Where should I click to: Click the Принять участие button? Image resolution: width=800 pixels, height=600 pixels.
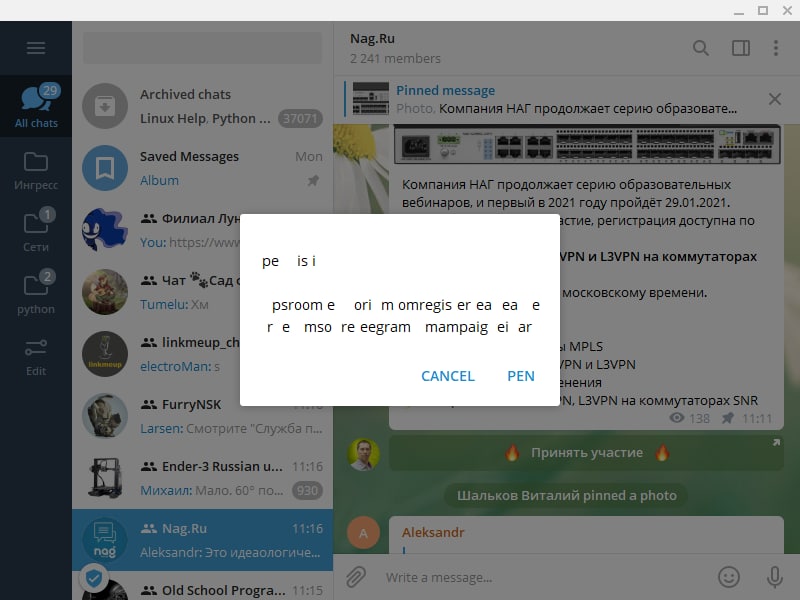click(587, 453)
